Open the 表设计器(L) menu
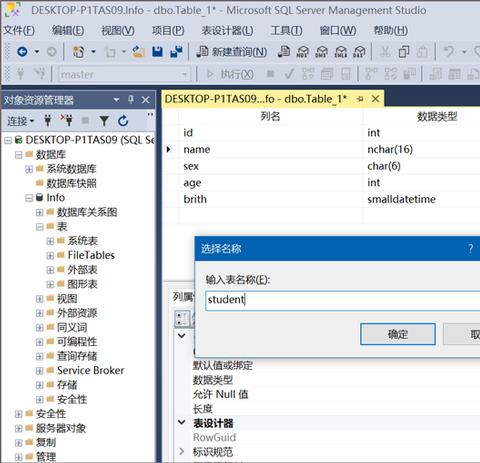The image size is (480, 463). pos(227,31)
